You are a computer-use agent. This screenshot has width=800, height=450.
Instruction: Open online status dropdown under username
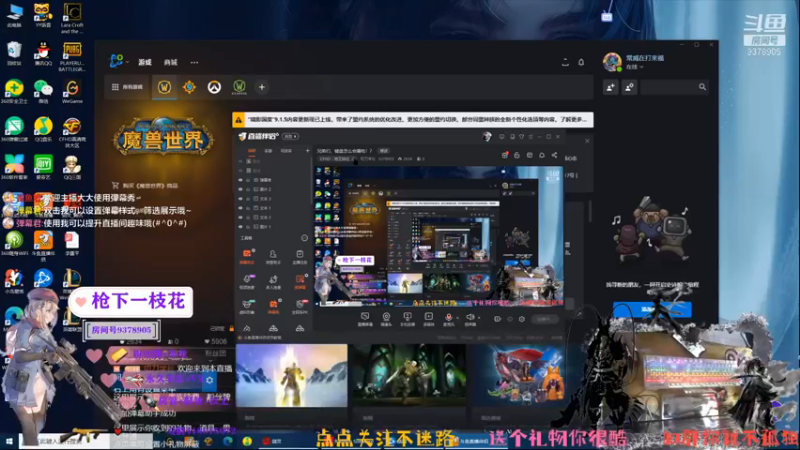(x=635, y=67)
